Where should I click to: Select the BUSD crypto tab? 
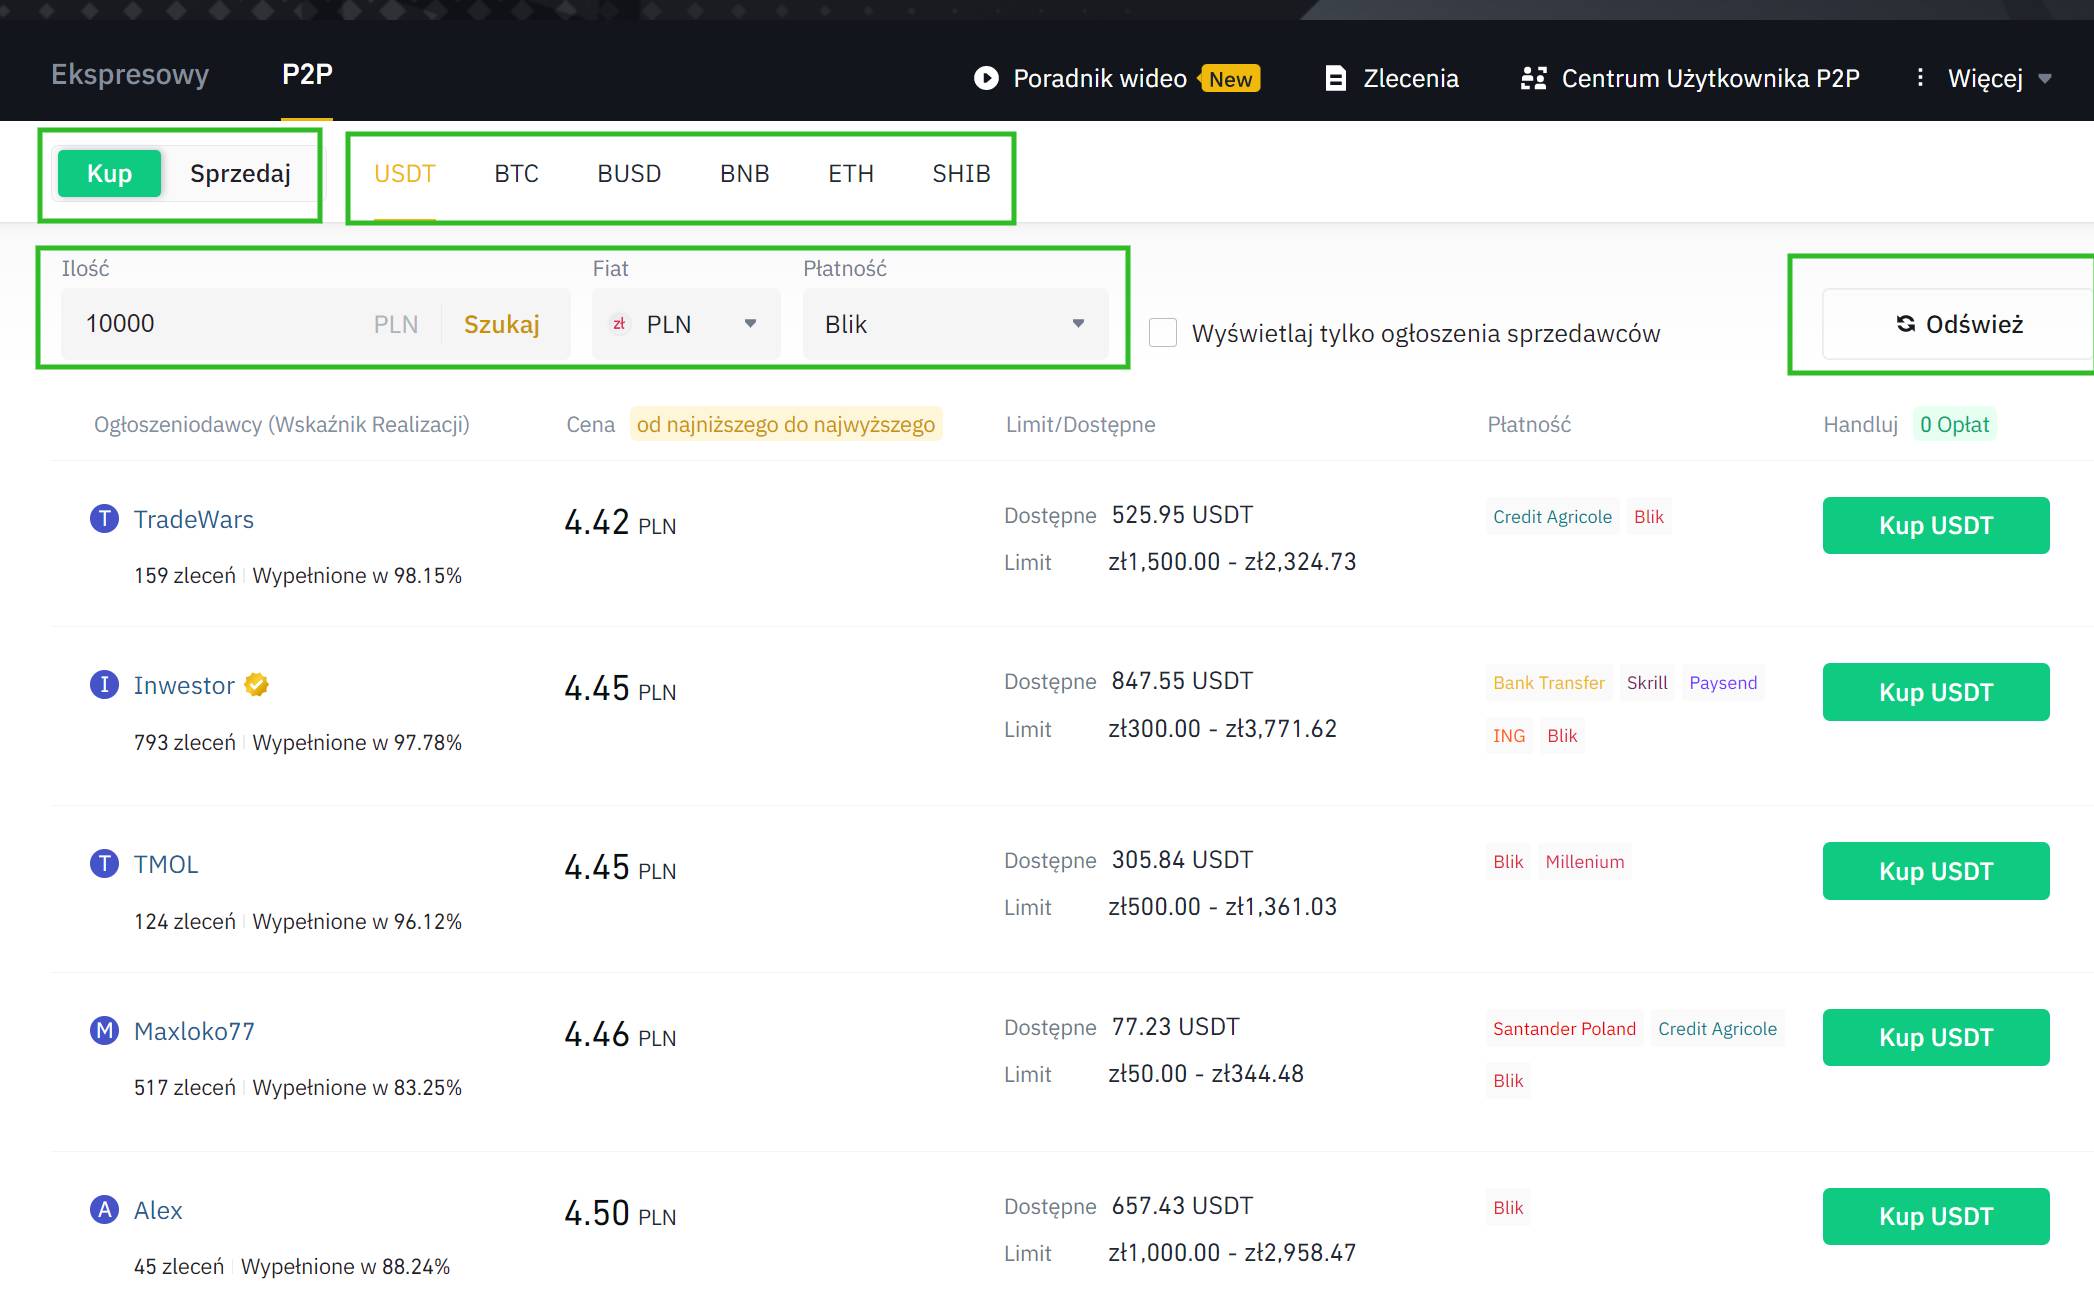pyautogui.click(x=629, y=174)
